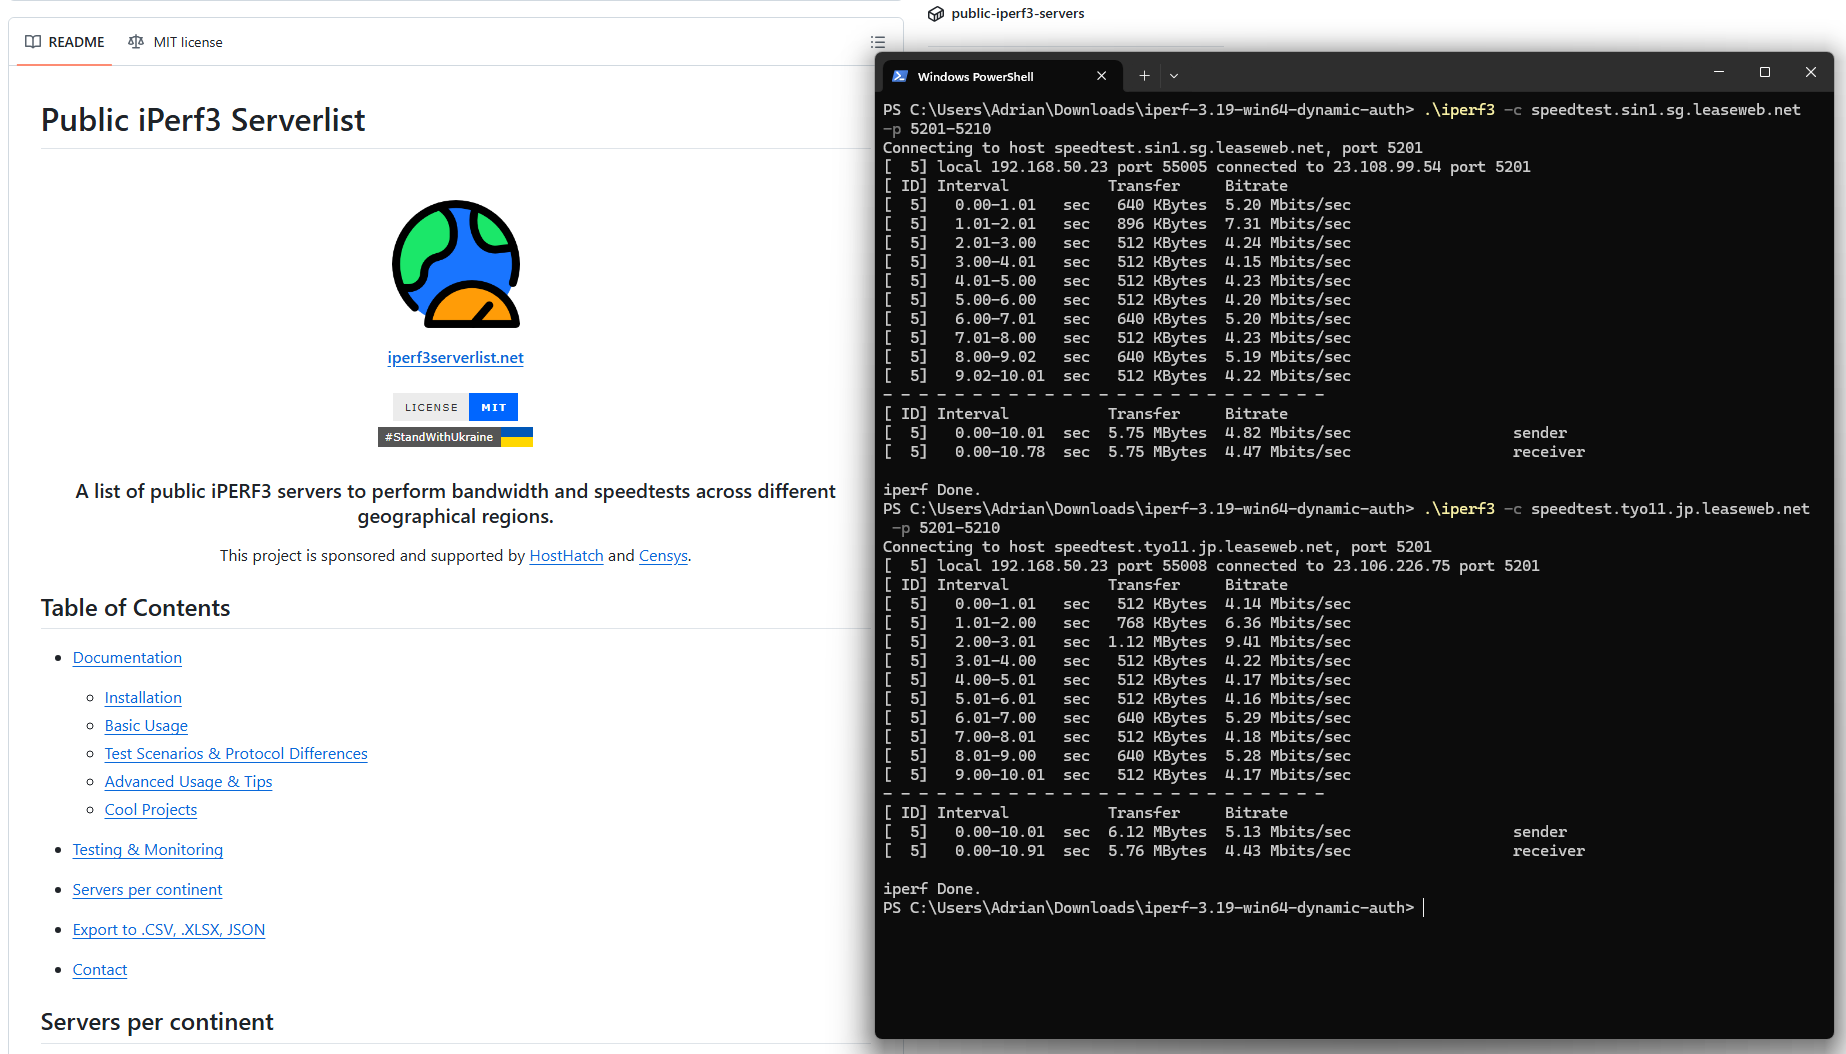Jump to Servers per continent section
1846x1054 pixels.
tap(147, 890)
